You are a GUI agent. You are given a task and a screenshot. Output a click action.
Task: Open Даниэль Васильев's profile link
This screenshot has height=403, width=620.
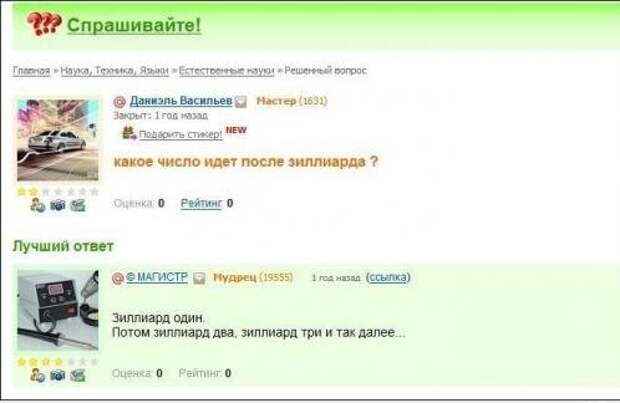click(181, 101)
